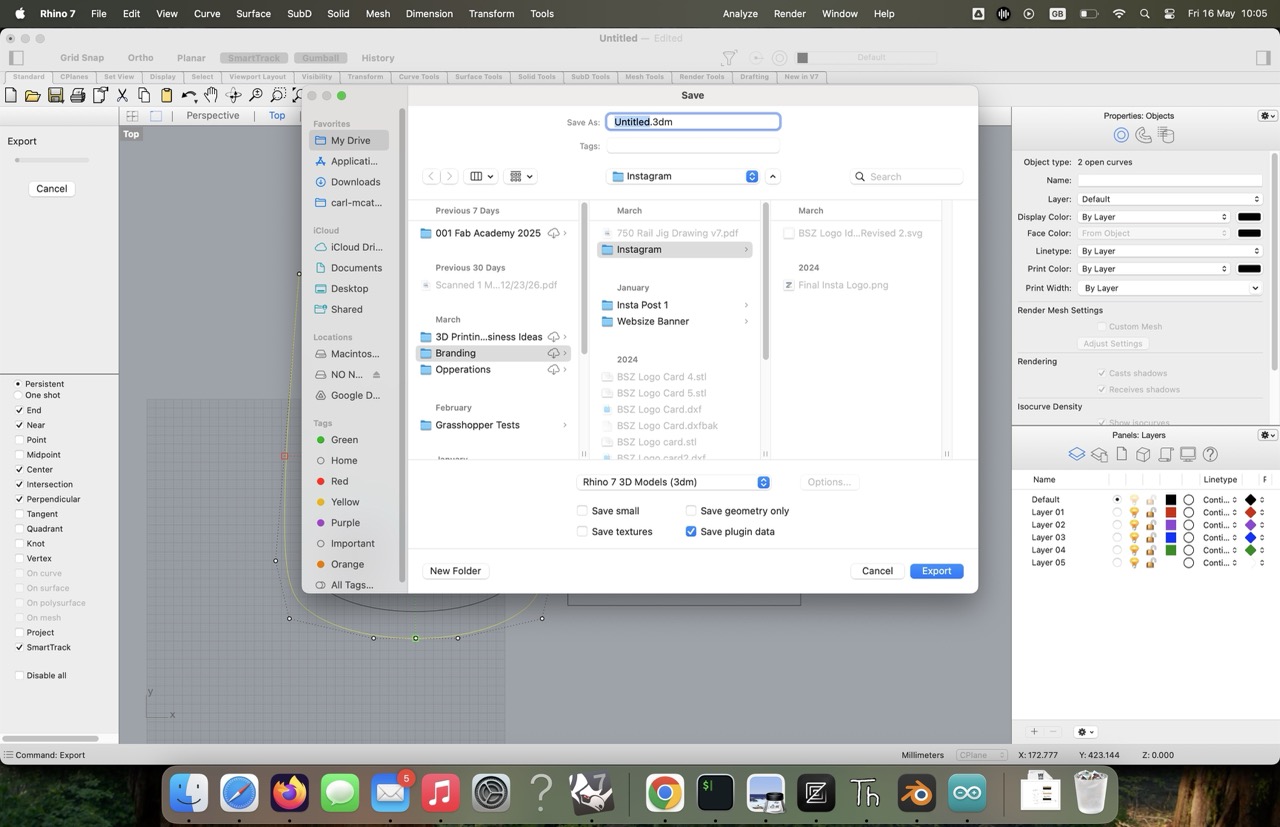The width and height of the screenshot is (1280, 827).
Task: Select the Zoom window tool
Action: 278,95
